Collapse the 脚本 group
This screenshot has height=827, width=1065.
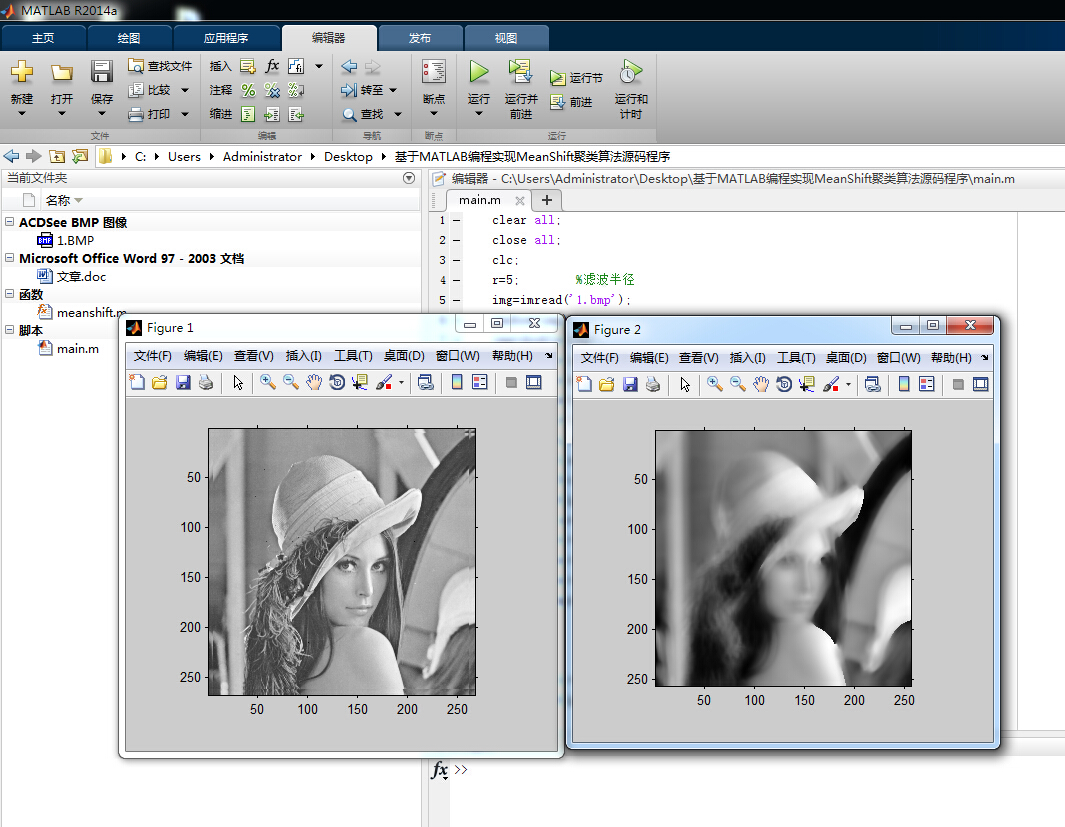[x=10, y=329]
